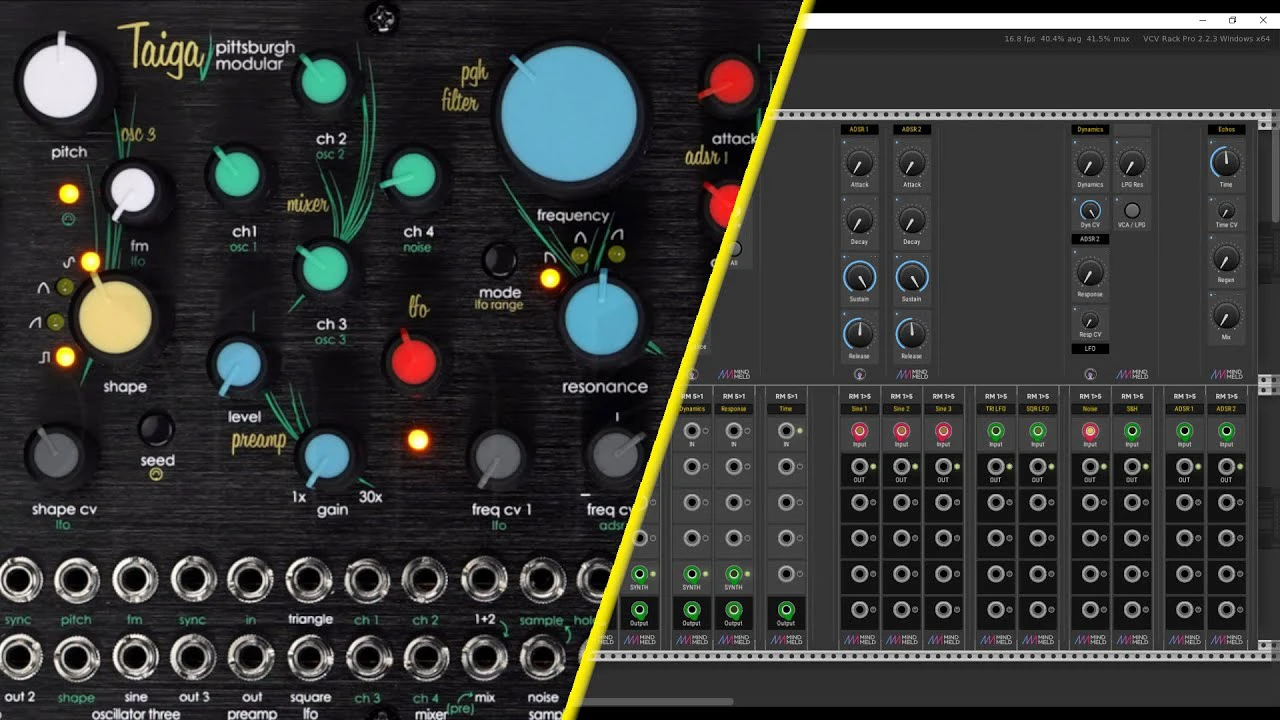The image size is (1280, 720).
Task: Click the LPG Res knob
Action: tap(1132, 163)
